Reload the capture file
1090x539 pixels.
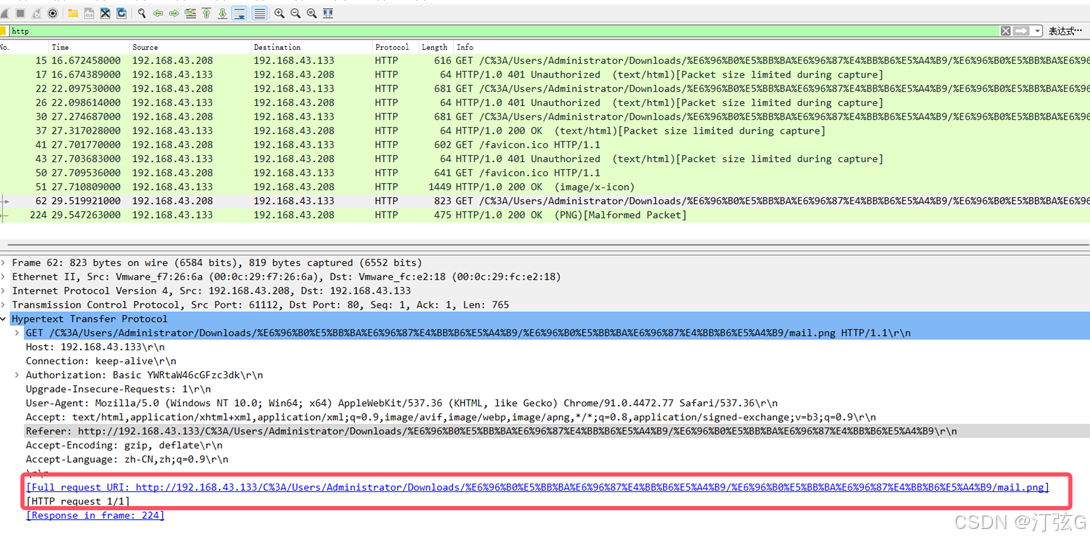click(x=122, y=13)
